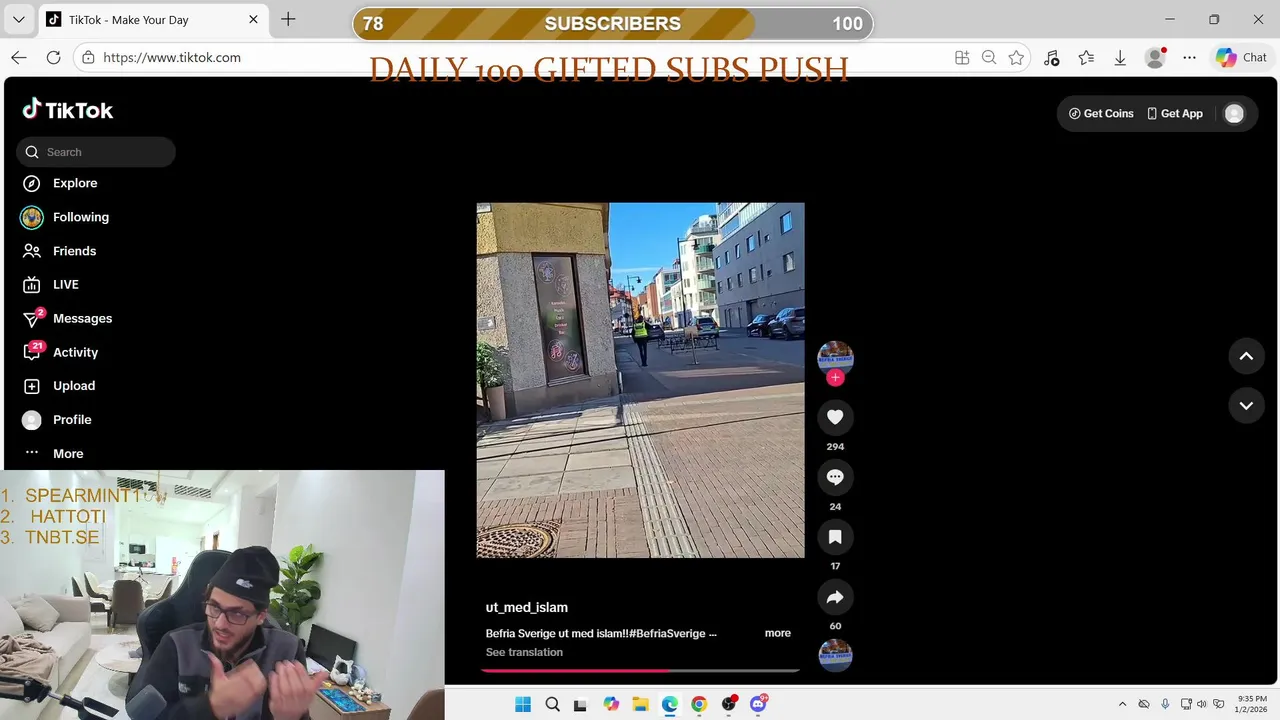Open the Favorites list toolbar icon
This screenshot has width=1280, height=720.
[x=1086, y=58]
